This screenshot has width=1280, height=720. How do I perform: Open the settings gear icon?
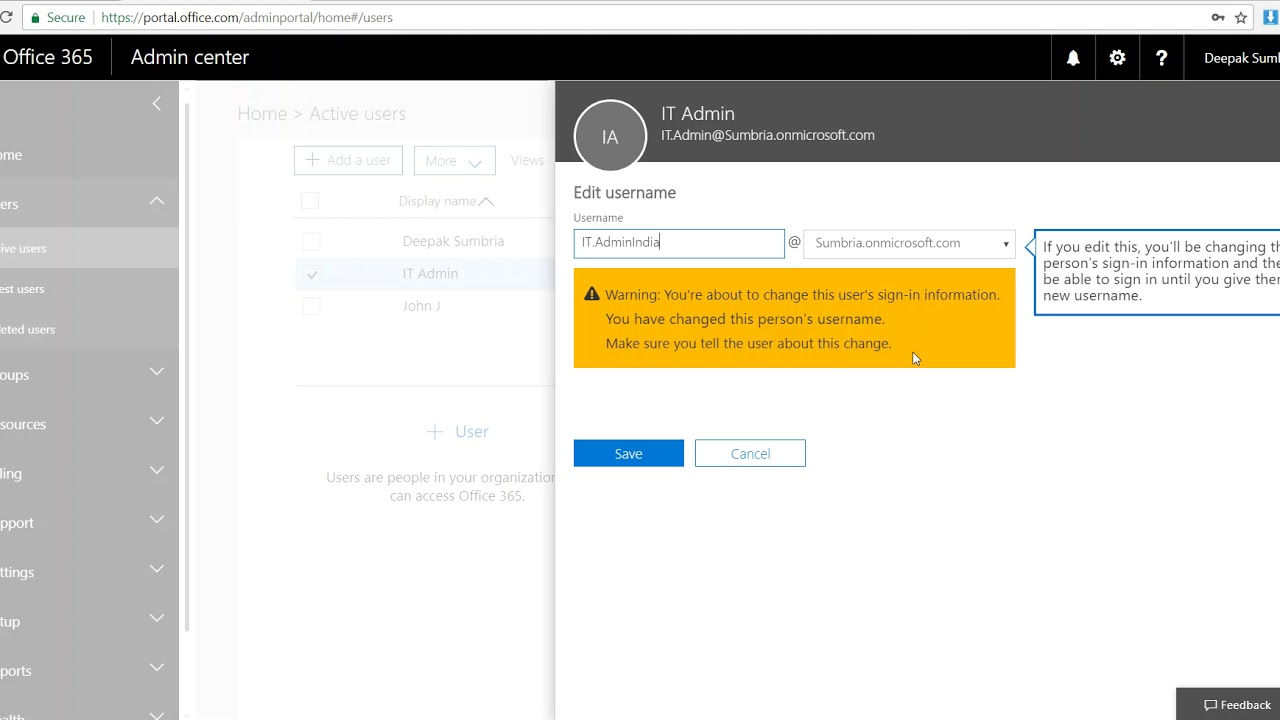1117,58
